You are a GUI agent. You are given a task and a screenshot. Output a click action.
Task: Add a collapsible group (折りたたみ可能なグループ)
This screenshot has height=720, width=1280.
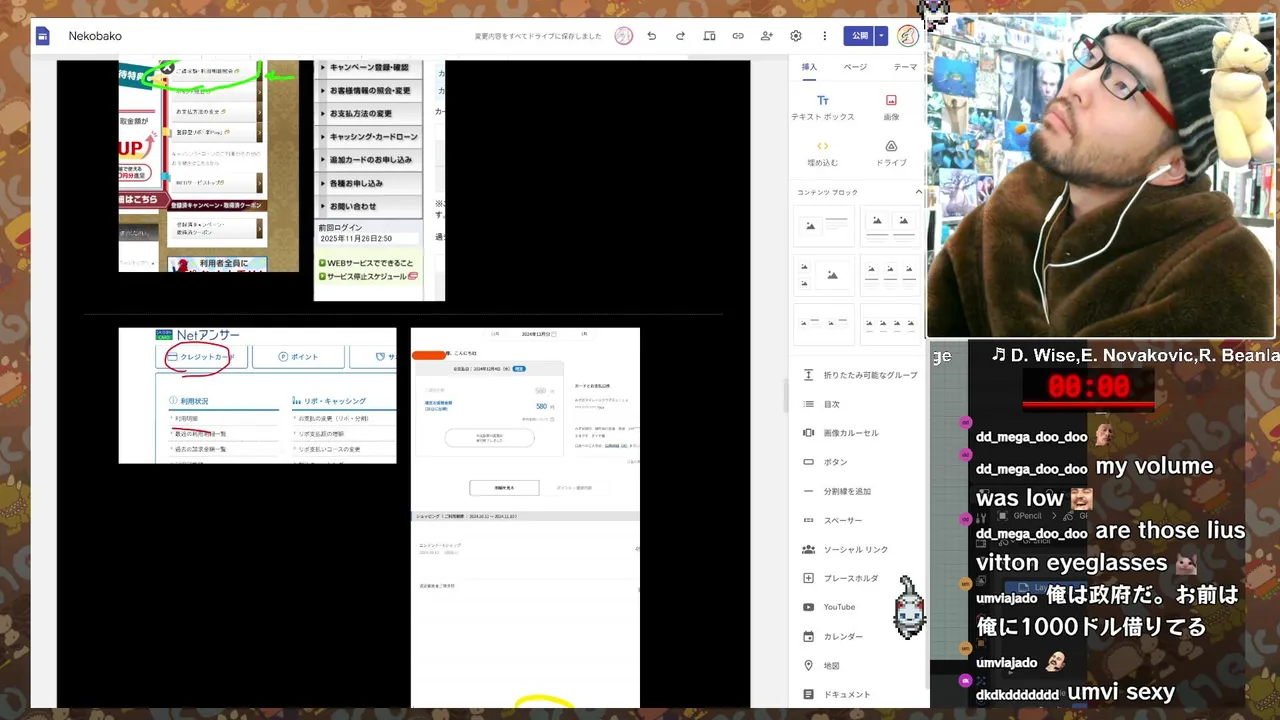tap(859, 375)
